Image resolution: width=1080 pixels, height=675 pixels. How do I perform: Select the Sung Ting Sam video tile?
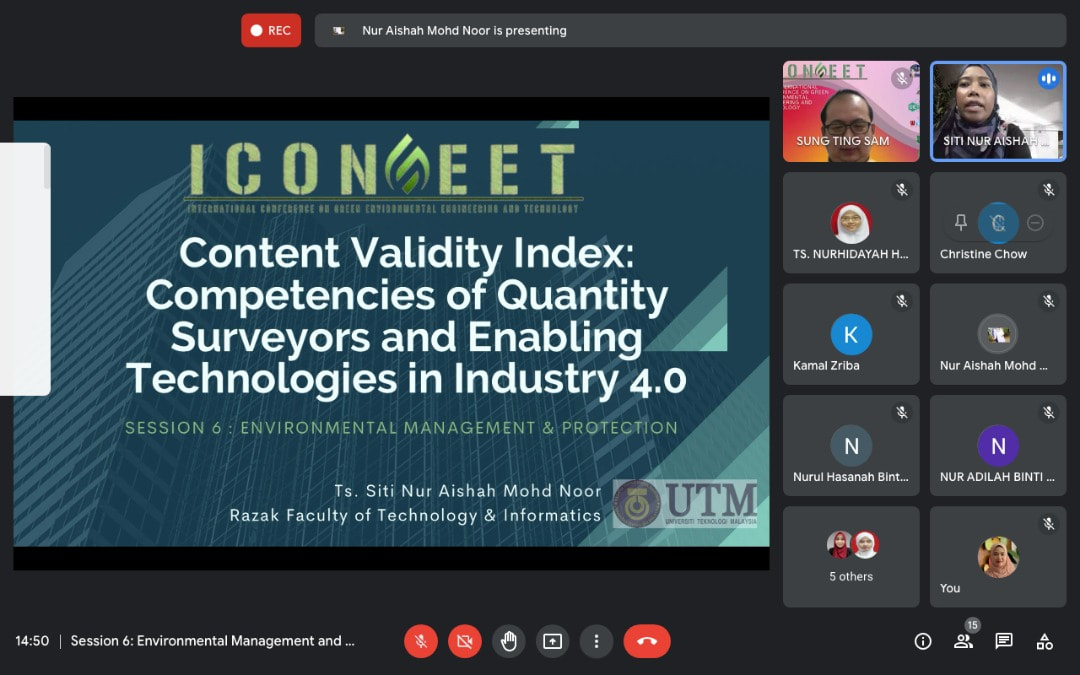(851, 111)
